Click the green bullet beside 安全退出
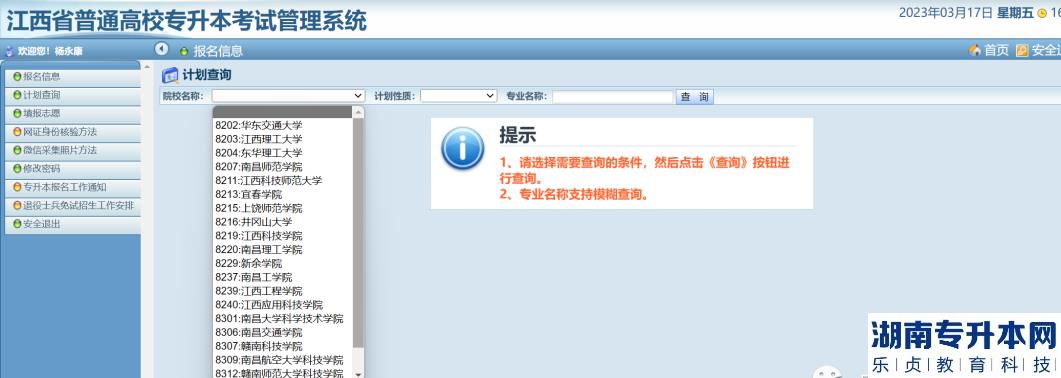Screen dimensions: 1061x378 click(18, 224)
